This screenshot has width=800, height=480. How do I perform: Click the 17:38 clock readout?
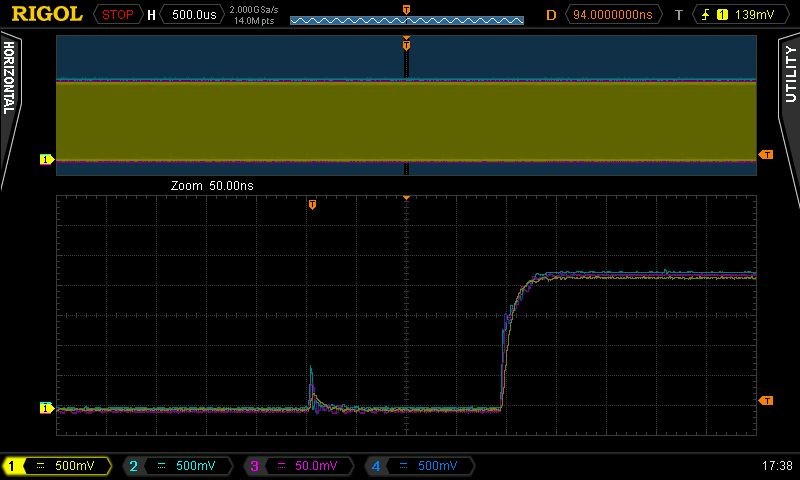777,466
